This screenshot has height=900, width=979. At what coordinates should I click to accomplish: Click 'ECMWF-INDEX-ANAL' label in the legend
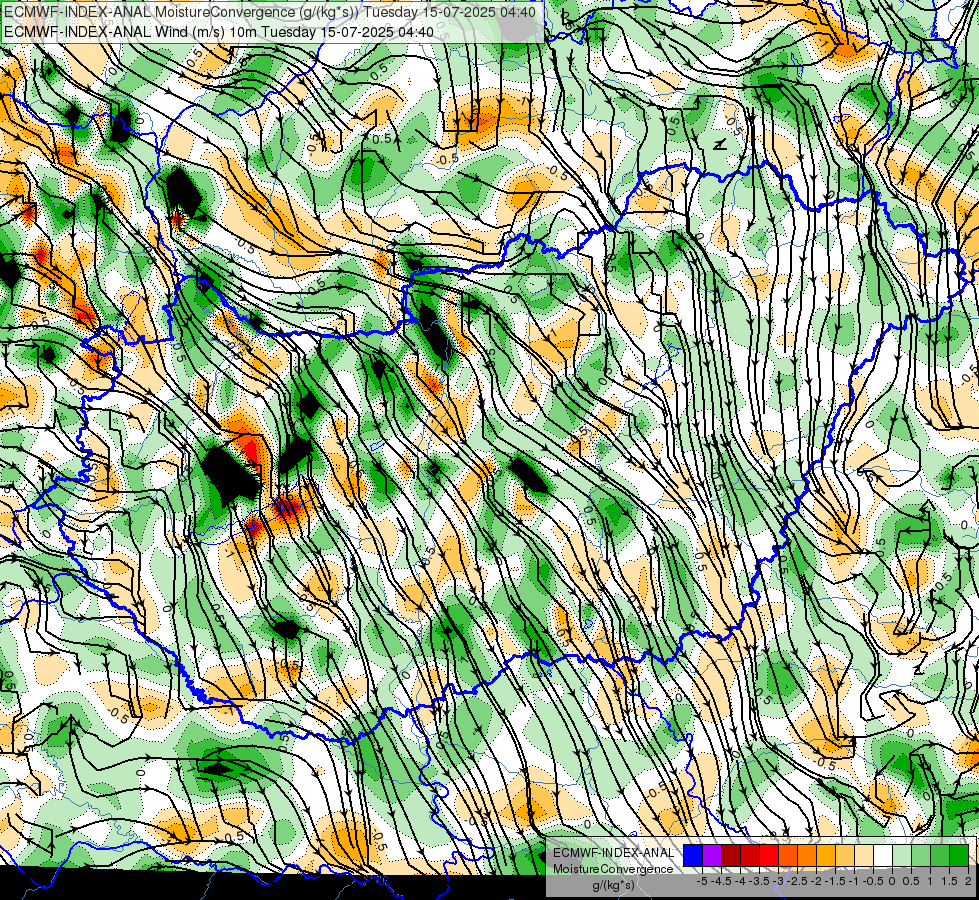pos(613,853)
